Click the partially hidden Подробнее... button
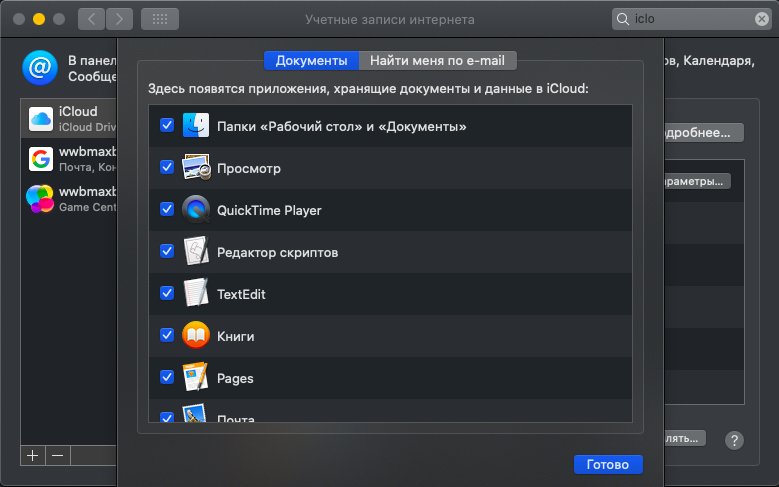This screenshot has width=779, height=487. pos(703,133)
